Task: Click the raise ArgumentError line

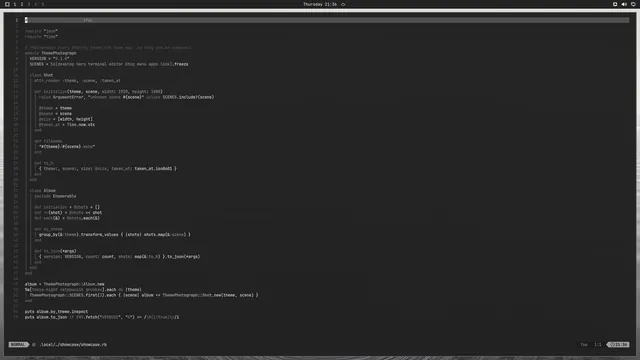Action: coord(127,97)
